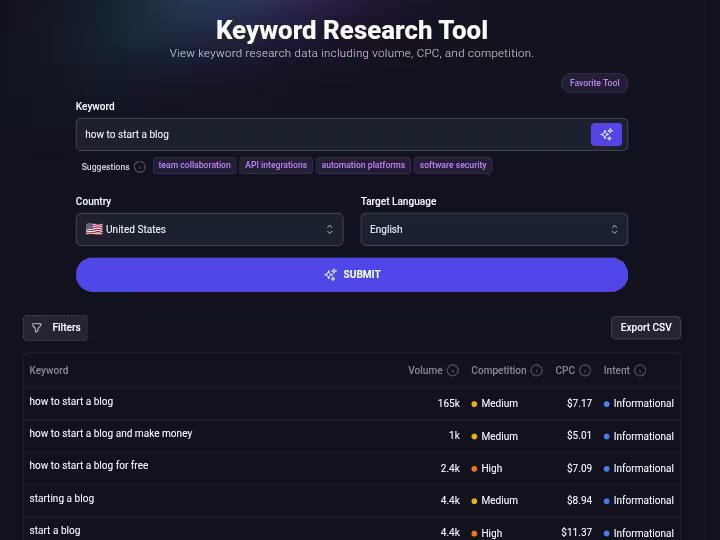Image resolution: width=720 pixels, height=540 pixels.
Task: Click the Favorite Tool button
Action: point(595,83)
